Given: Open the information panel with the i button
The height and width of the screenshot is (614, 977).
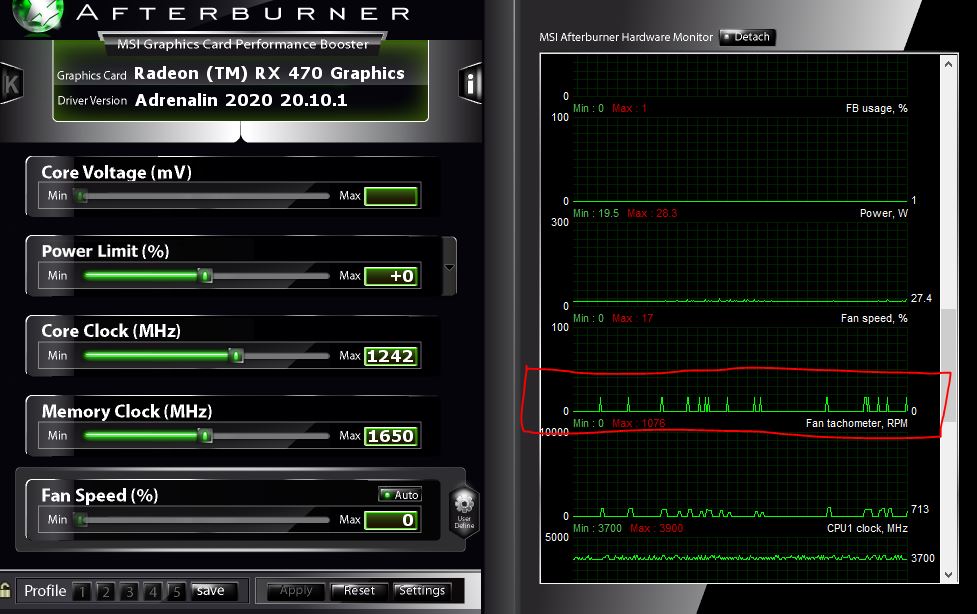Looking at the screenshot, I should tap(471, 84).
